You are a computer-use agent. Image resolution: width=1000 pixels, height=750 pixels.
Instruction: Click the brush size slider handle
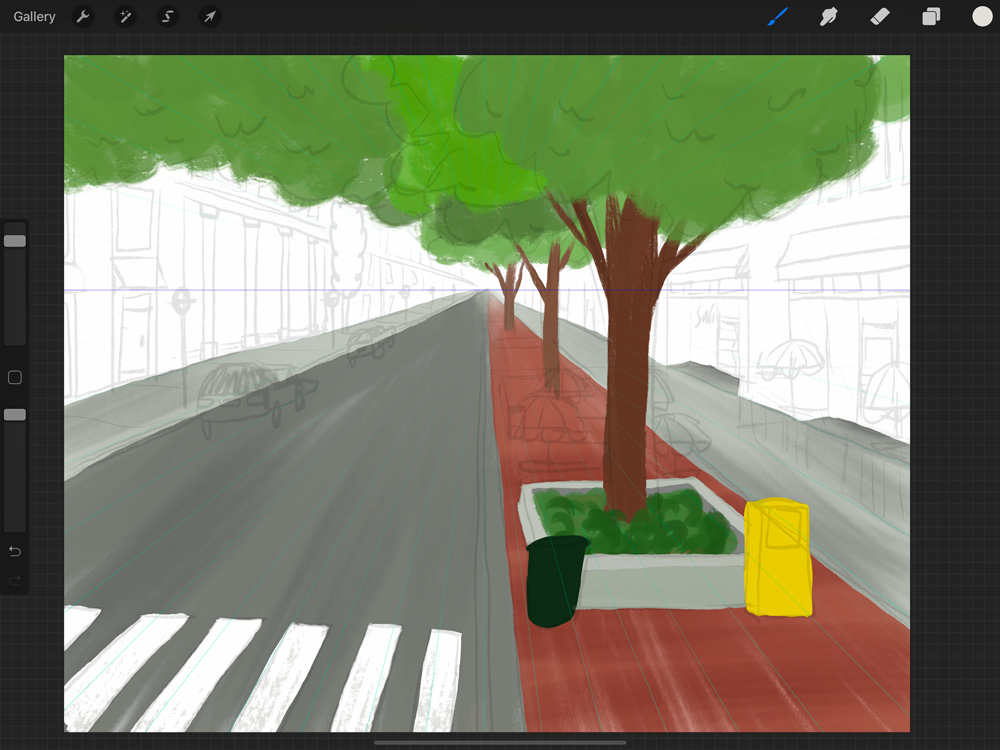coord(15,241)
